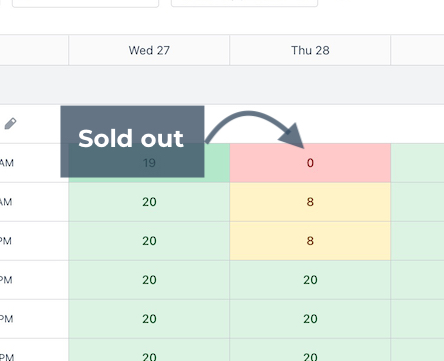Viewport: 444px width, 361px height.
Task: Select the Wed 27 column header
Action: [149, 50]
